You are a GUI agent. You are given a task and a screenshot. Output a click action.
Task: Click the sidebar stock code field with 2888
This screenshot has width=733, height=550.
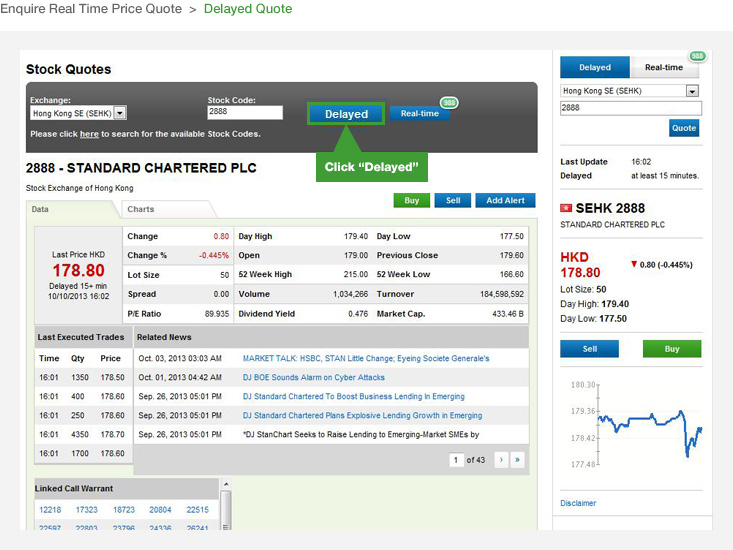coord(631,108)
